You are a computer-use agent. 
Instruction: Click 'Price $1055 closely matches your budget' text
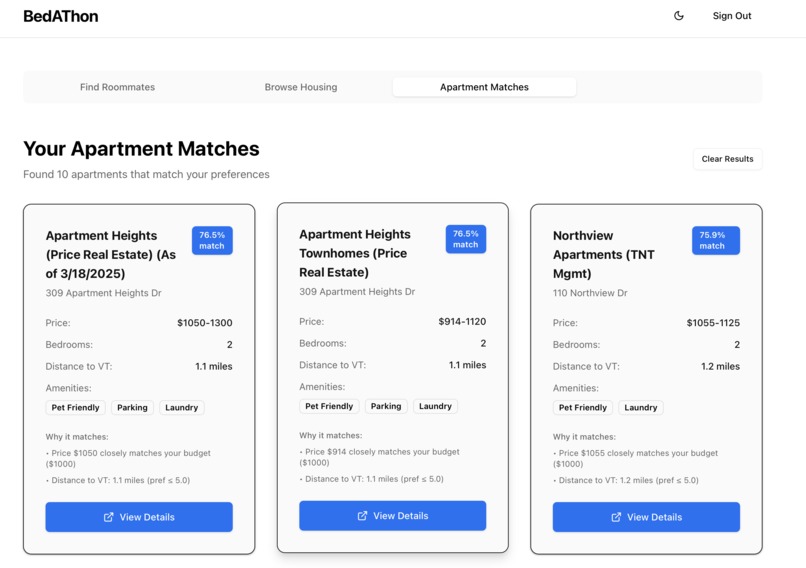(636, 459)
